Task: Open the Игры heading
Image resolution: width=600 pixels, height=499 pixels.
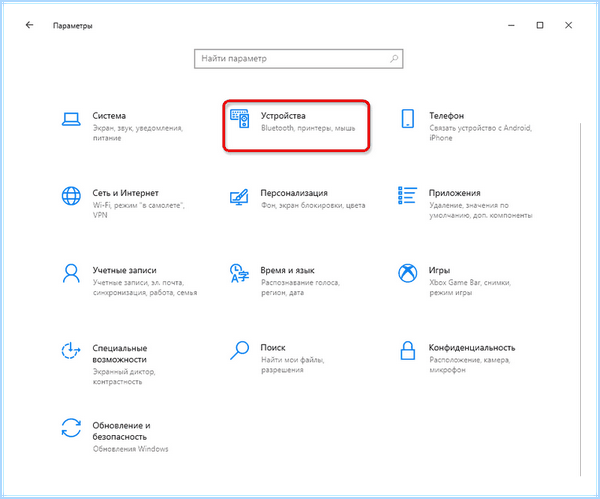Action: 439,270
